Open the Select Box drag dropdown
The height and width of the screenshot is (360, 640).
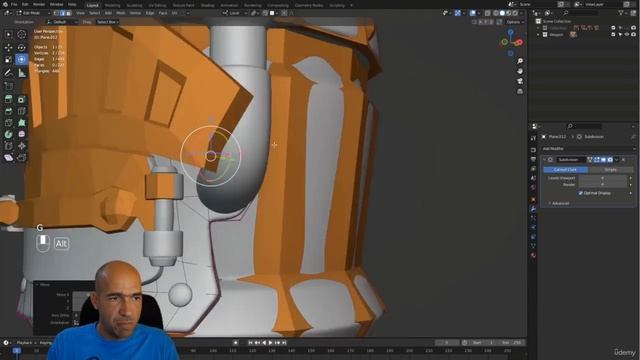point(107,22)
